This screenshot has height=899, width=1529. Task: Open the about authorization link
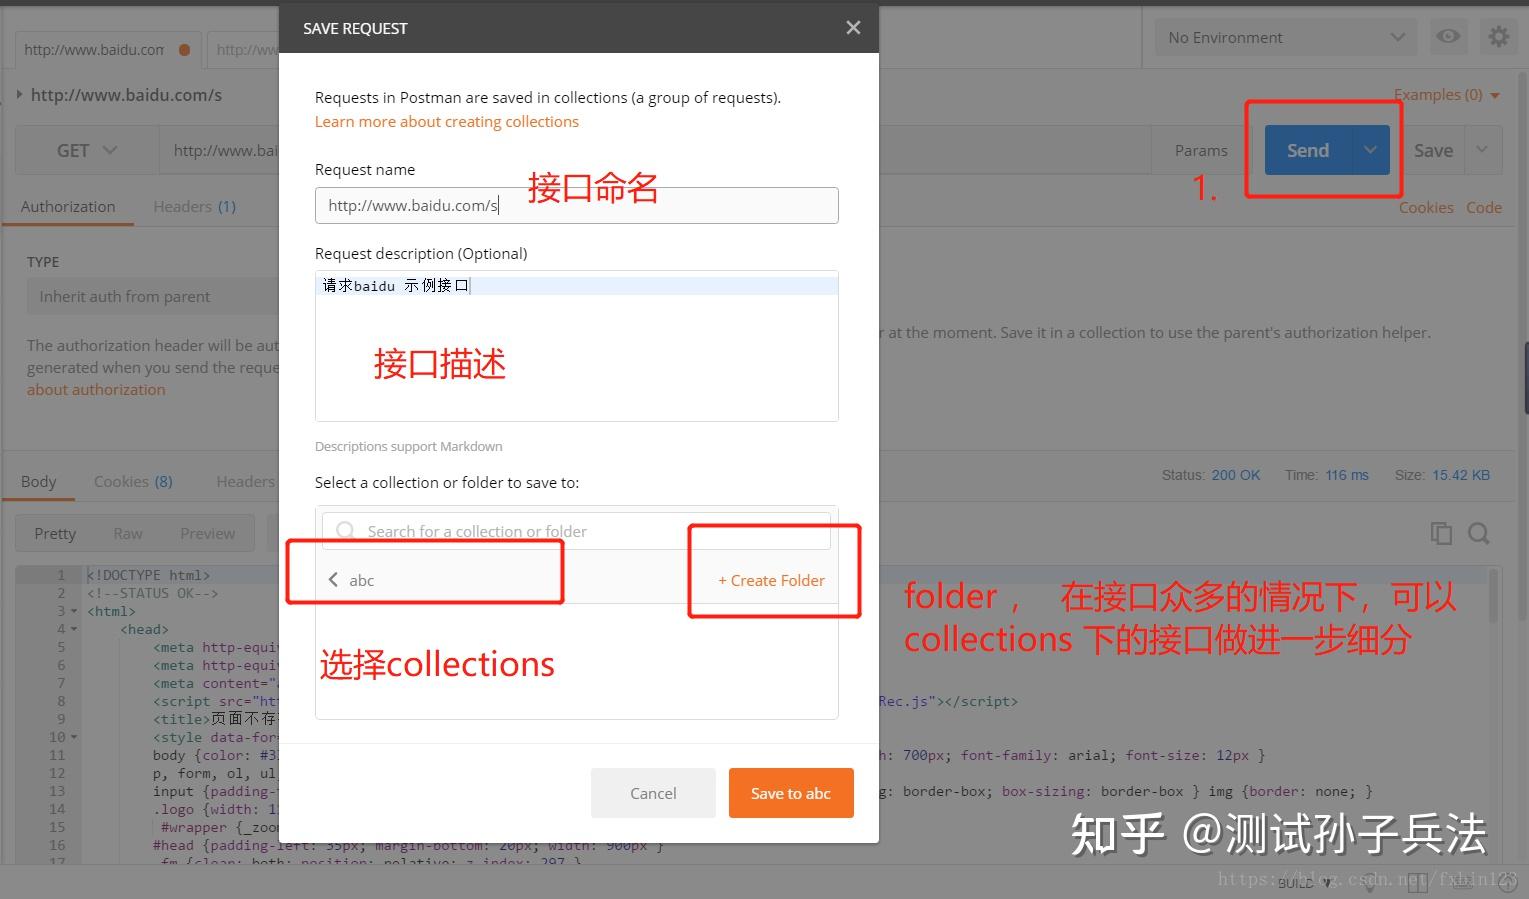point(96,390)
